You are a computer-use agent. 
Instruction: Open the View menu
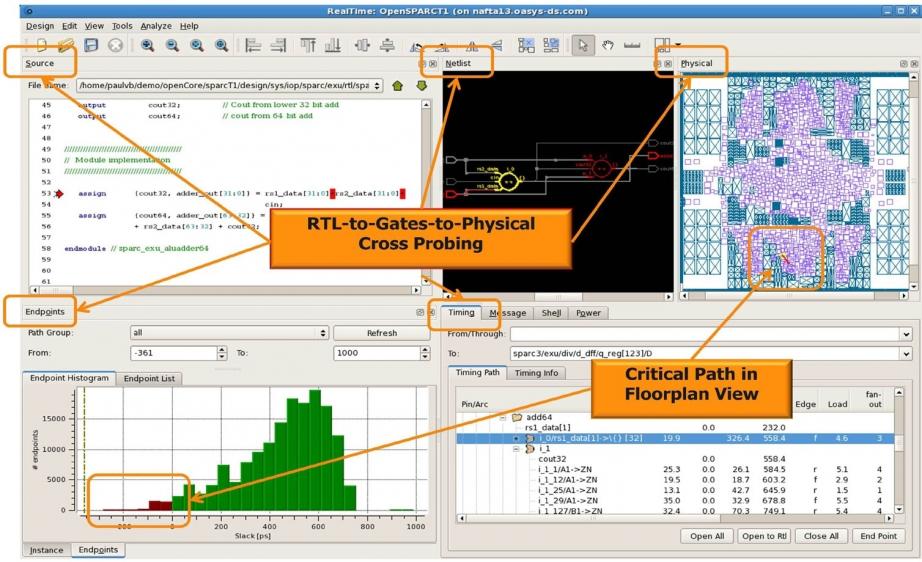click(94, 26)
